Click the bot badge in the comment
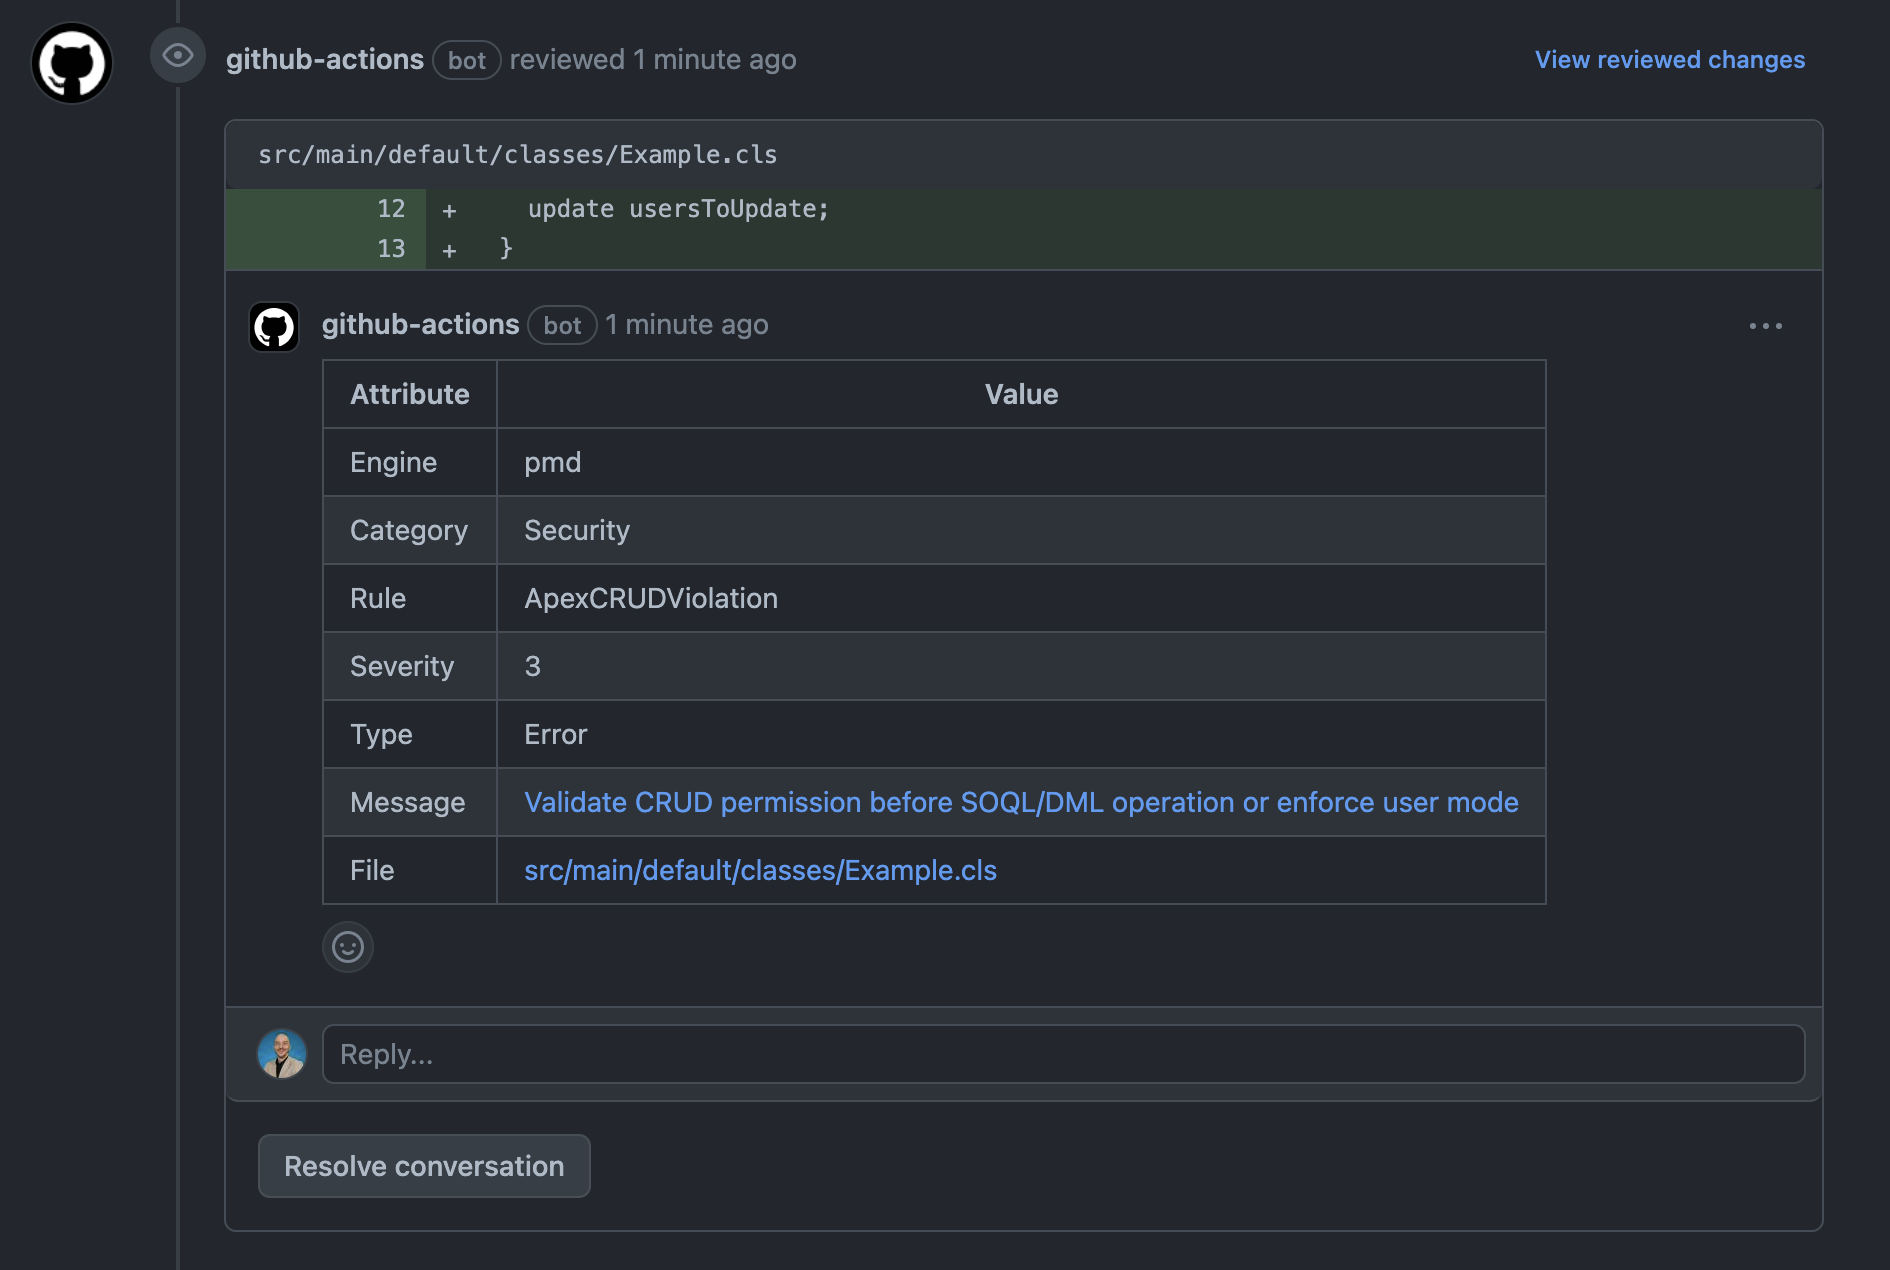 click(x=562, y=326)
